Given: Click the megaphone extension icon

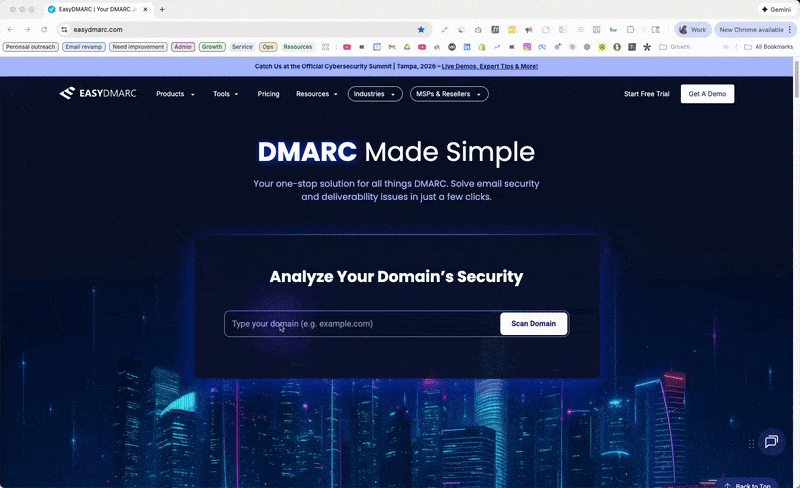Looking at the screenshot, I should 529,30.
